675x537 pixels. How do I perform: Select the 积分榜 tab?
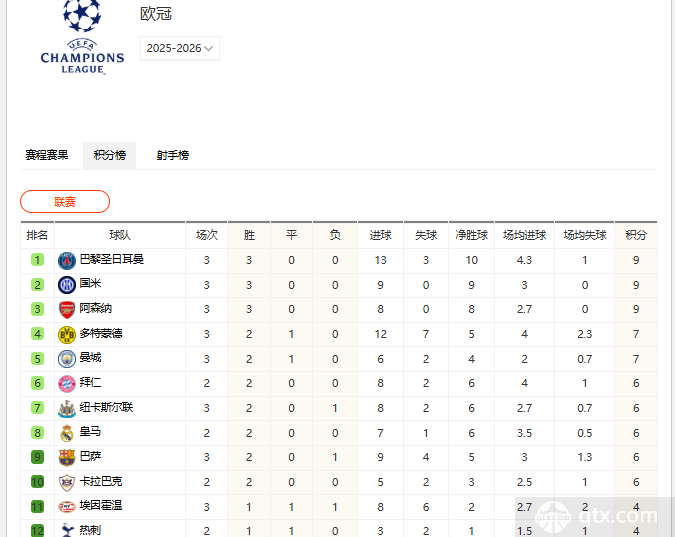click(x=109, y=155)
